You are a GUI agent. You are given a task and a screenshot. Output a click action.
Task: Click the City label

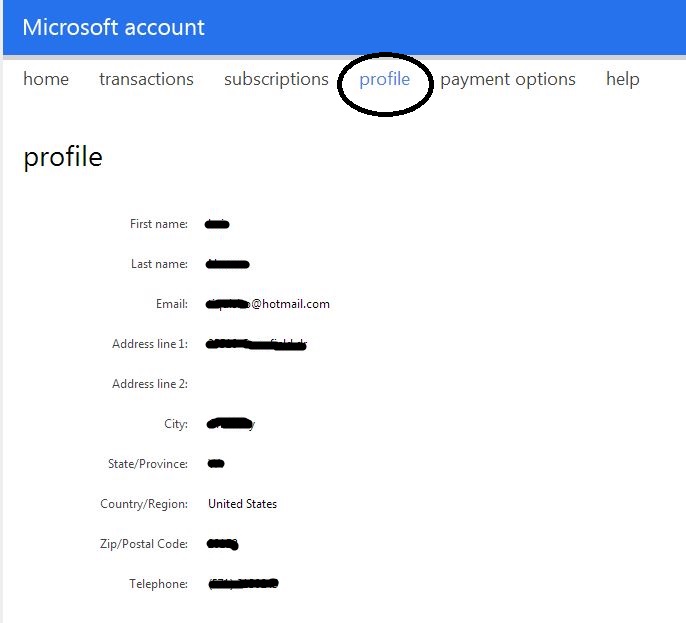tap(176, 424)
